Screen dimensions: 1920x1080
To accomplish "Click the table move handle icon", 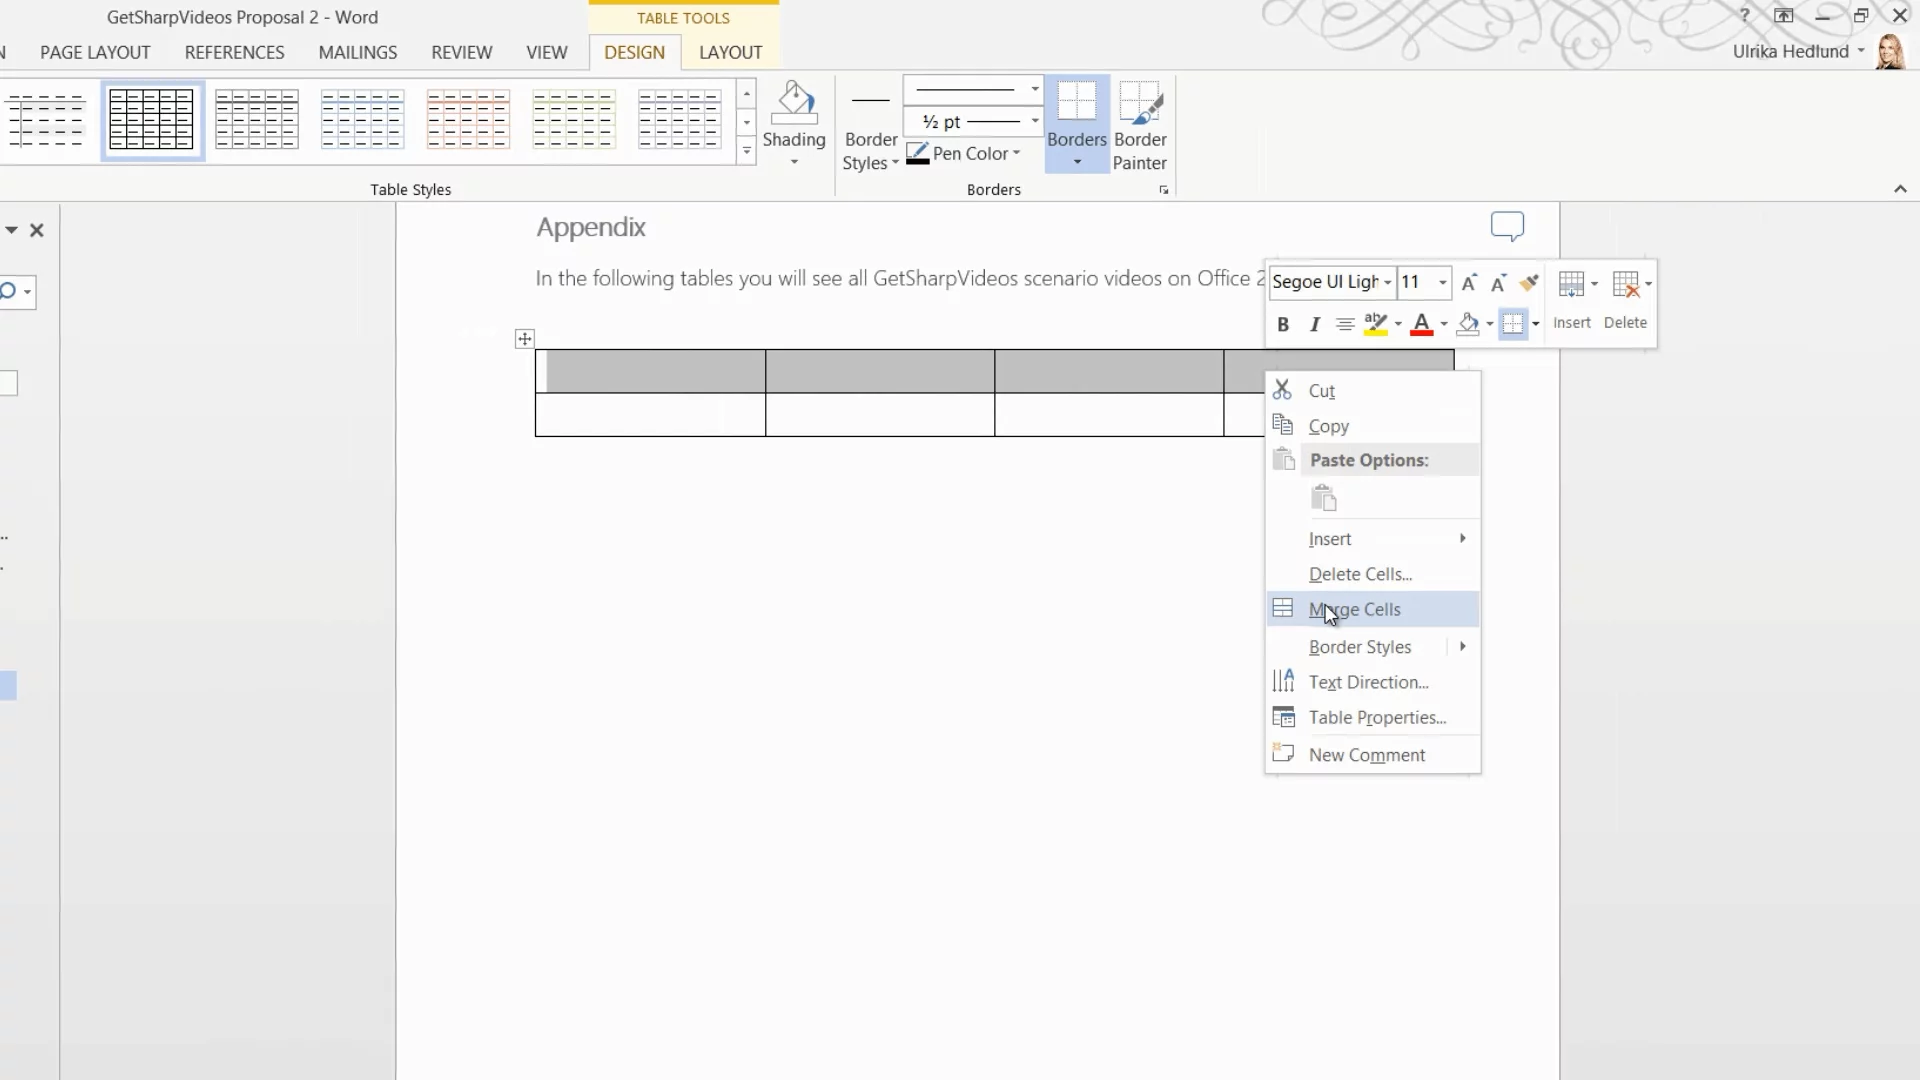I will [x=524, y=339].
